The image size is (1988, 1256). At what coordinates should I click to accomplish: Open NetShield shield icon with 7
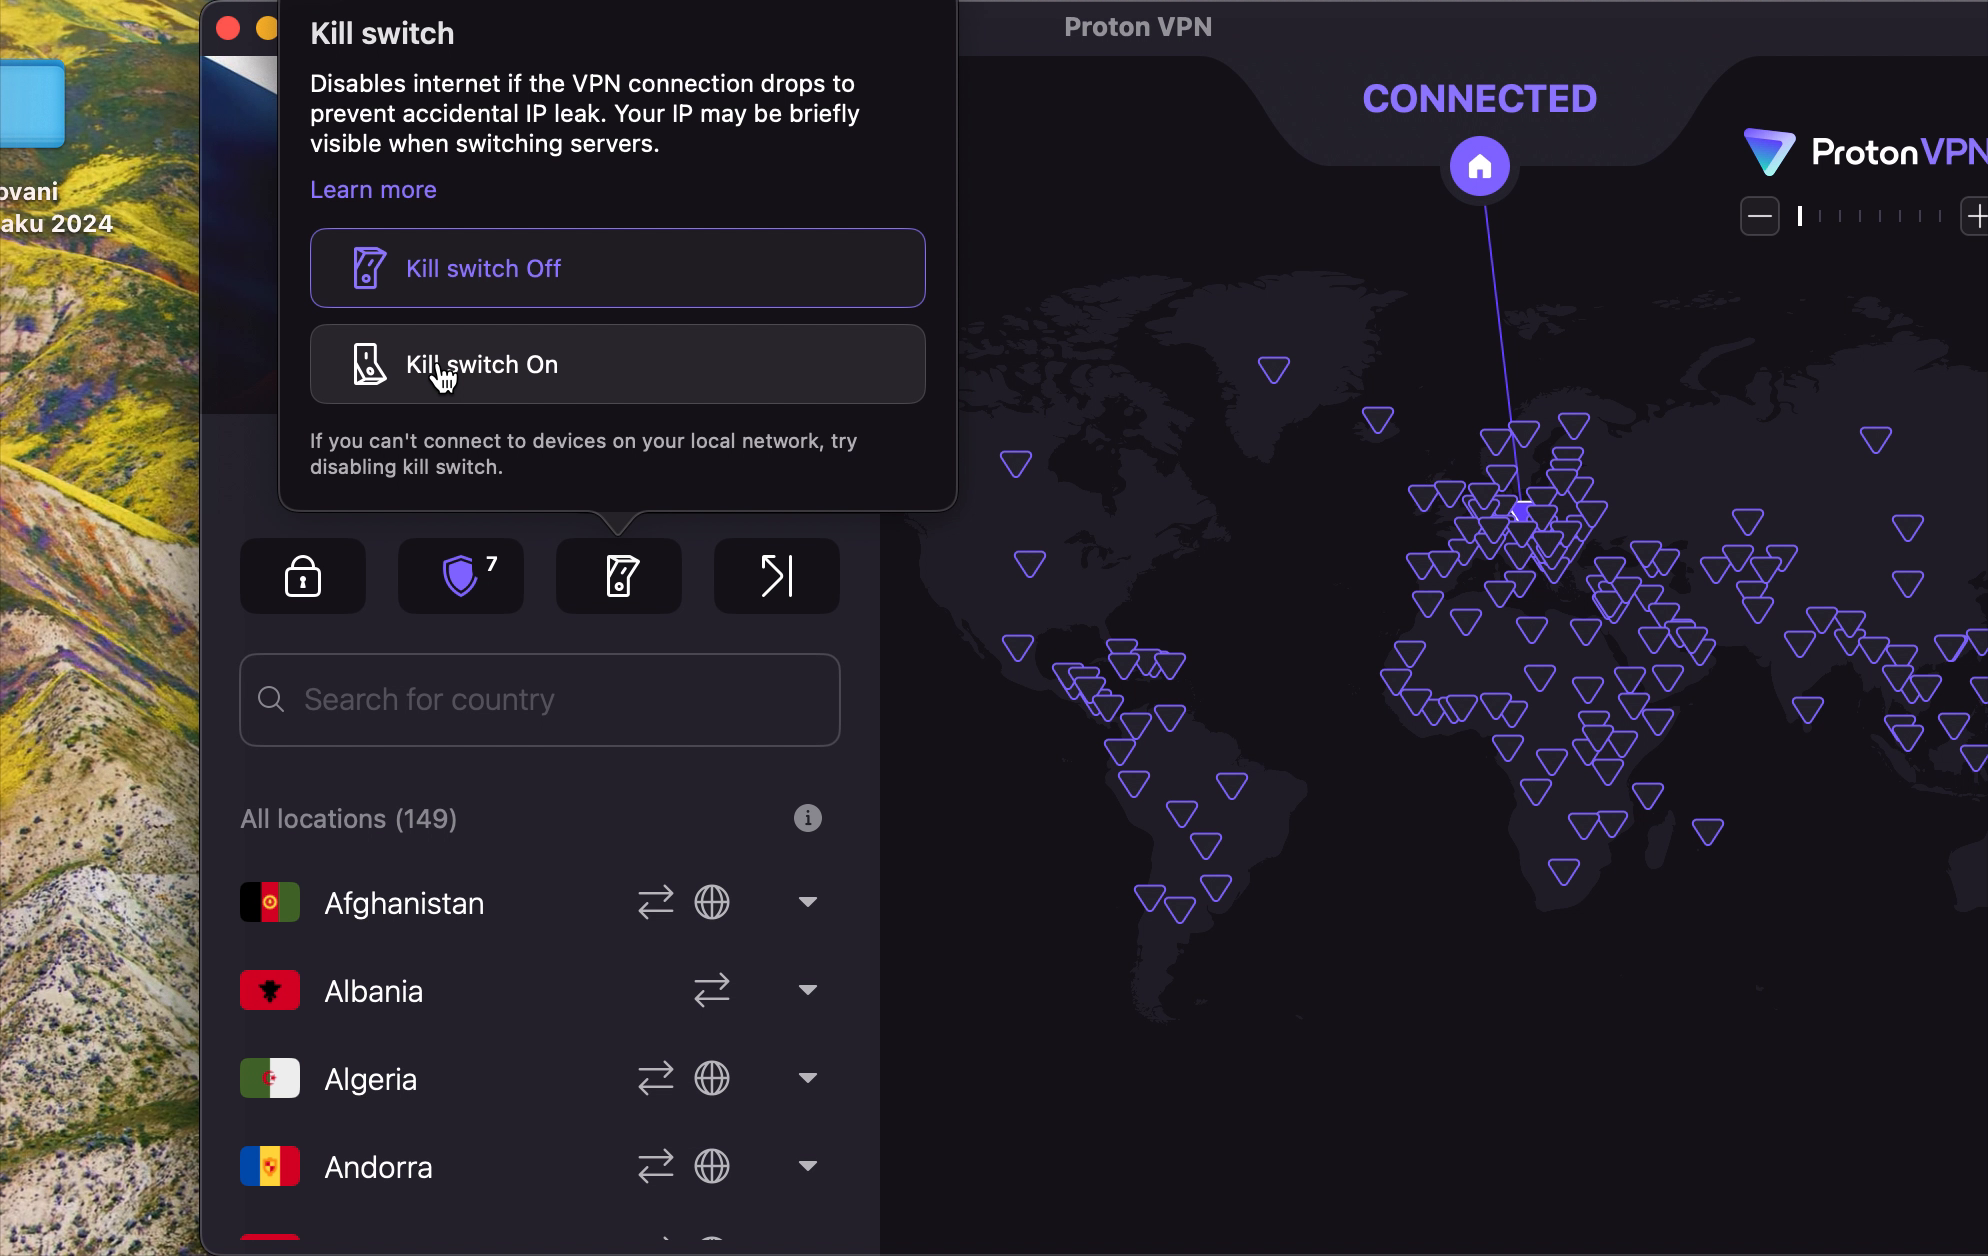tap(461, 576)
